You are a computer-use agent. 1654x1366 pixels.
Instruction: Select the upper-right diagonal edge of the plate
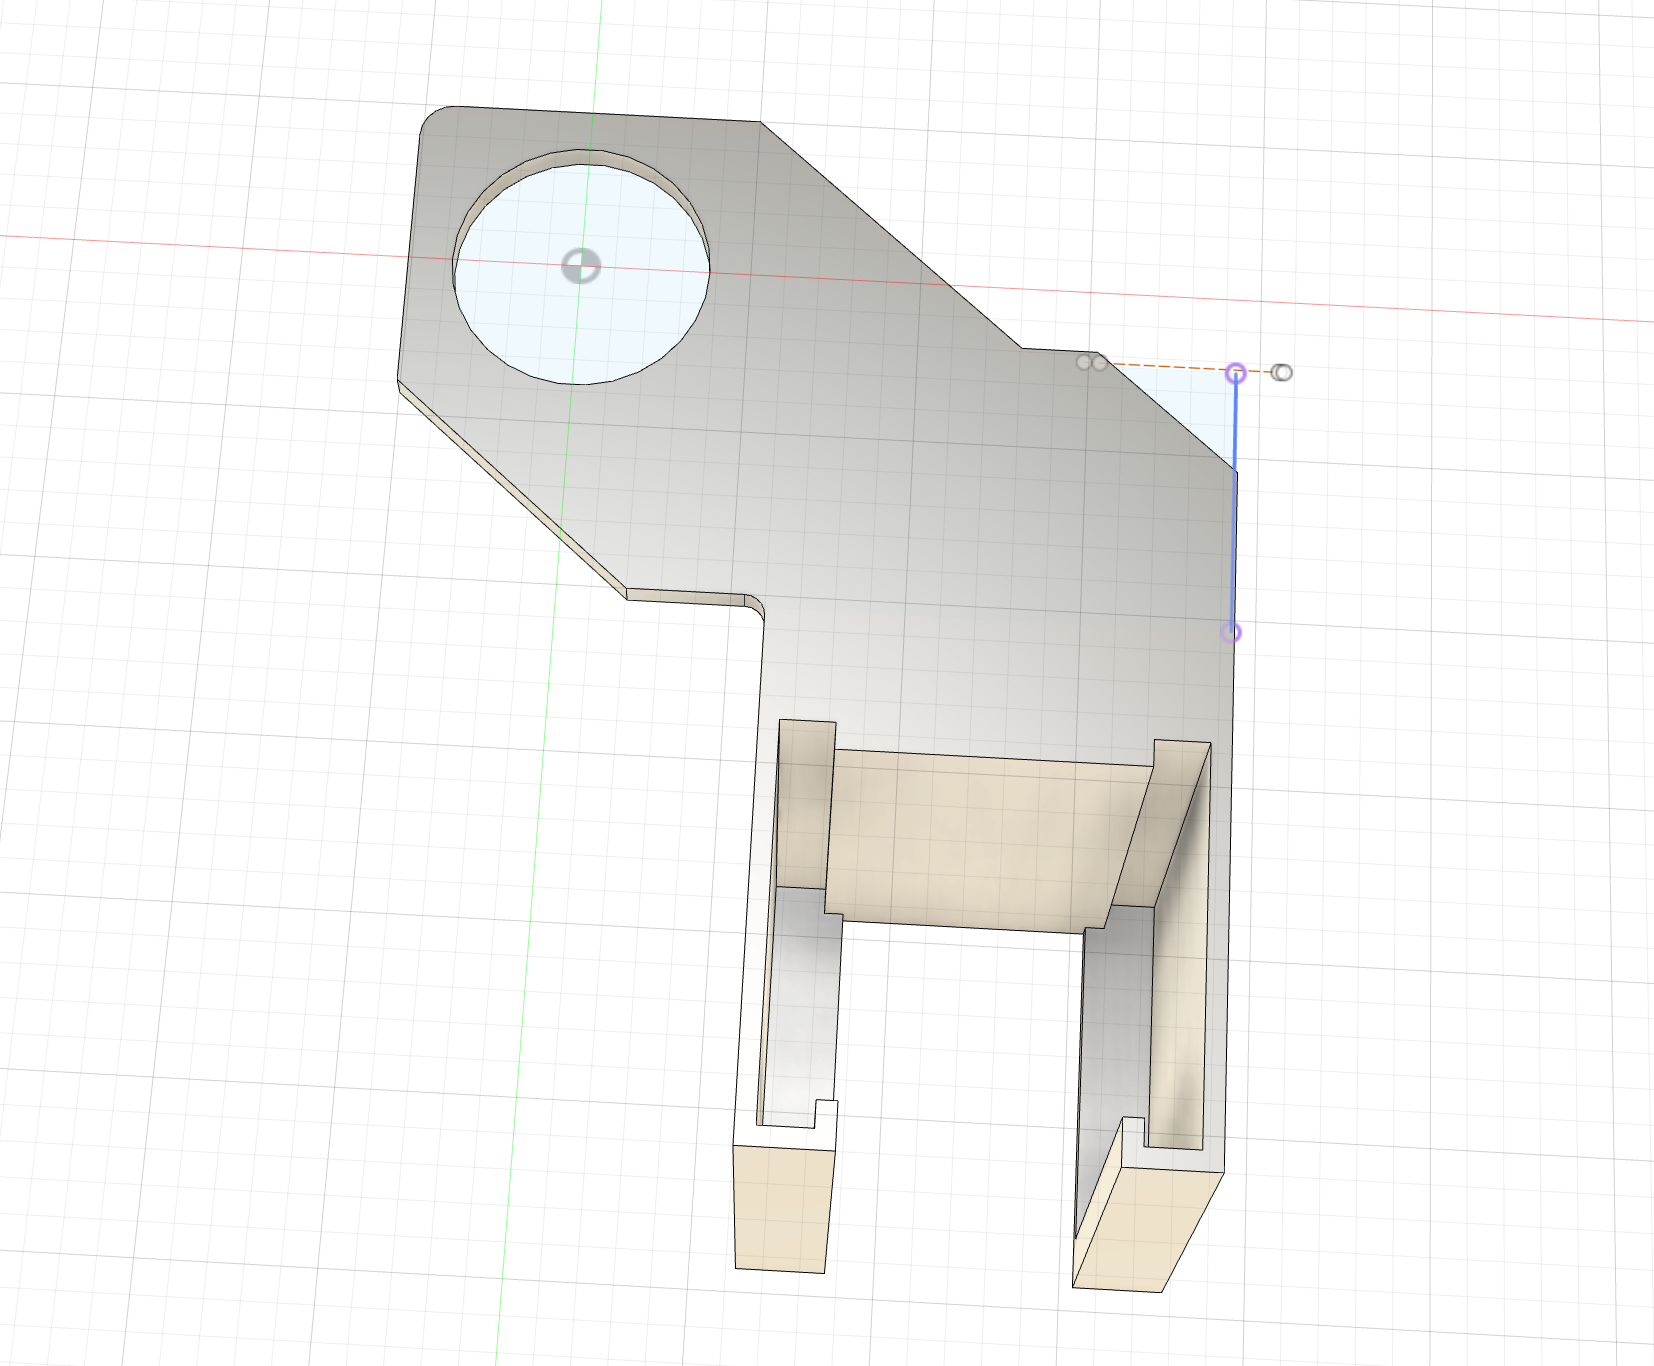[890, 236]
